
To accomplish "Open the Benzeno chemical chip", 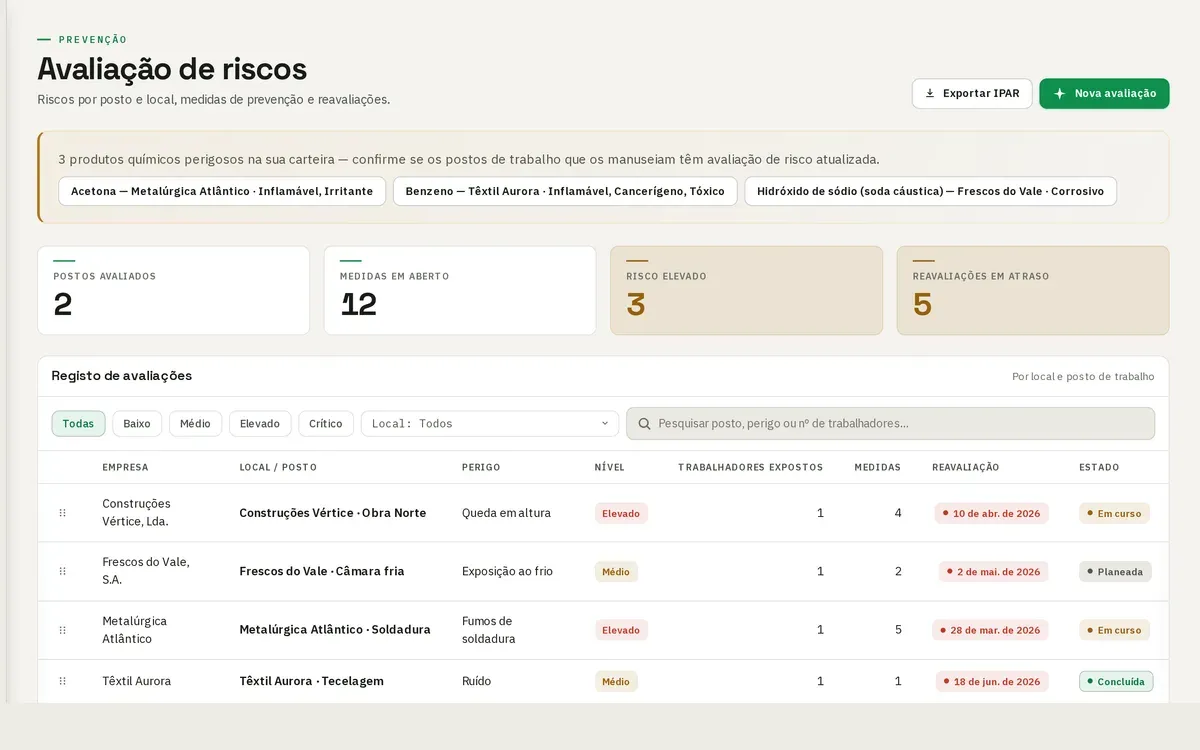I will (565, 191).
